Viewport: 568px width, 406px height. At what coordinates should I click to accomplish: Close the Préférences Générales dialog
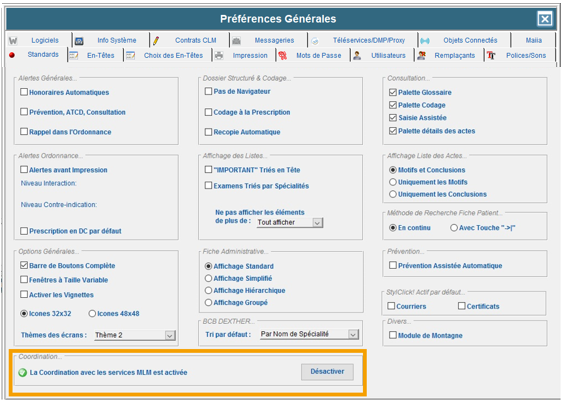[545, 19]
